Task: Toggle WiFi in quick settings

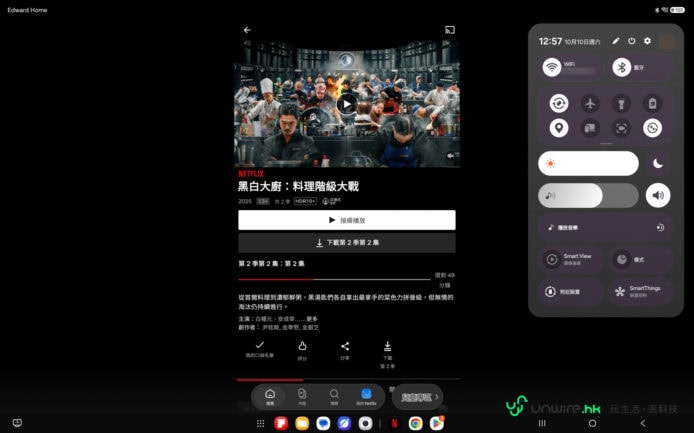Action: 552,67
